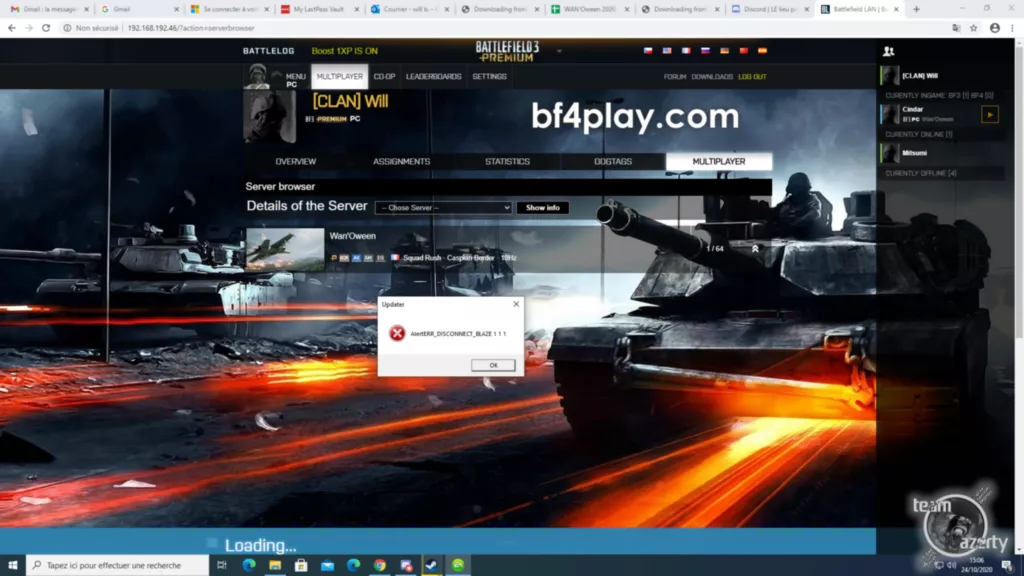Image resolution: width=1024 pixels, height=576 pixels.
Task: Click the large [CLAN] Will profile portrait
Action: click(270, 116)
